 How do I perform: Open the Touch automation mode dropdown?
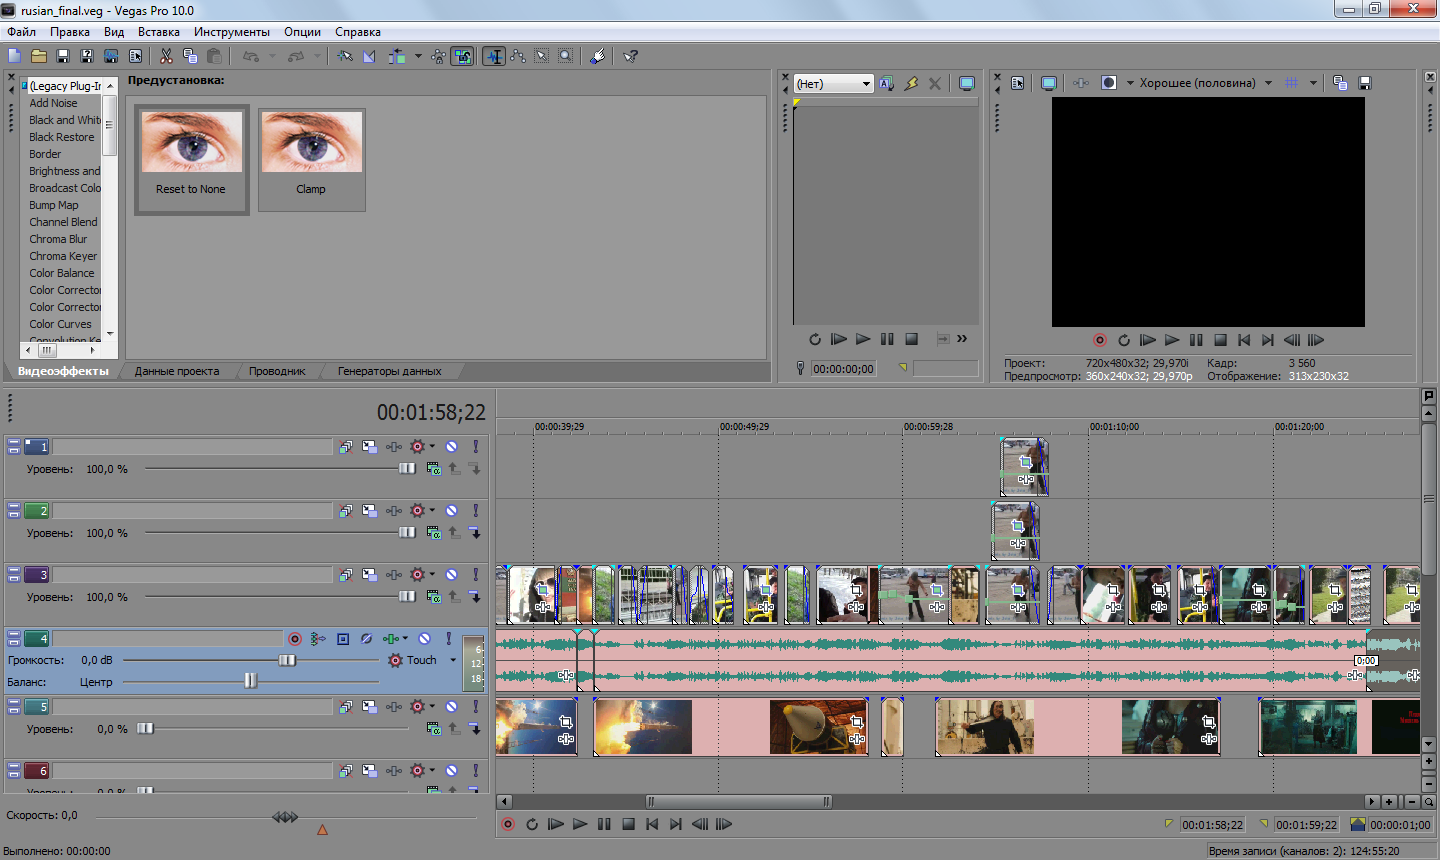453,660
